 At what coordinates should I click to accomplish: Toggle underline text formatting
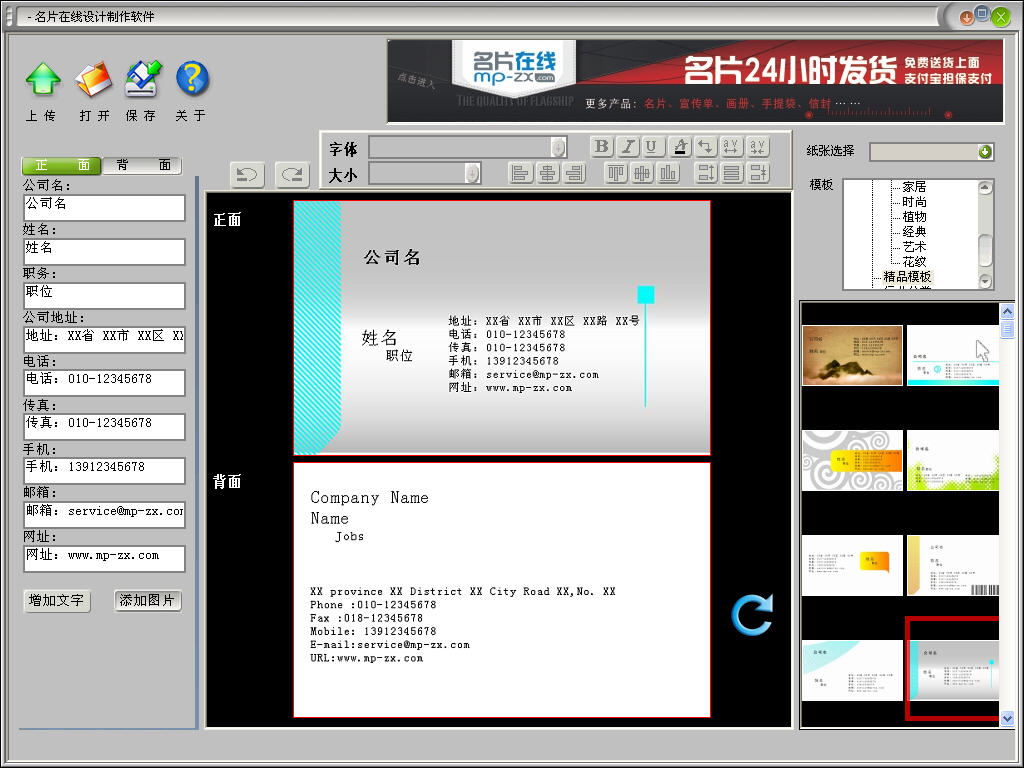[652, 147]
